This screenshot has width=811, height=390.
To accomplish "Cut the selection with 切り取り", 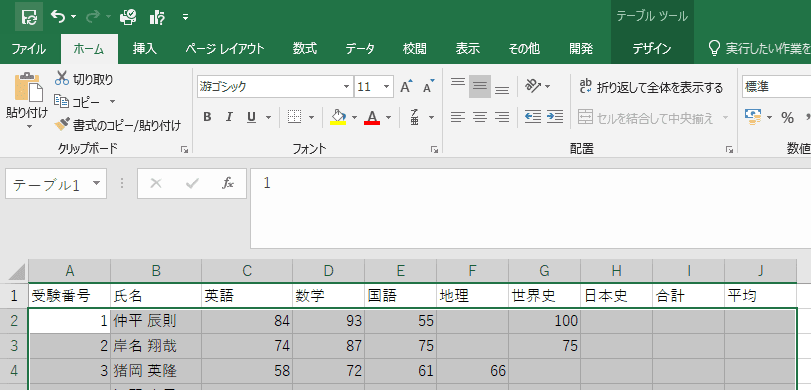I will pos(84,79).
